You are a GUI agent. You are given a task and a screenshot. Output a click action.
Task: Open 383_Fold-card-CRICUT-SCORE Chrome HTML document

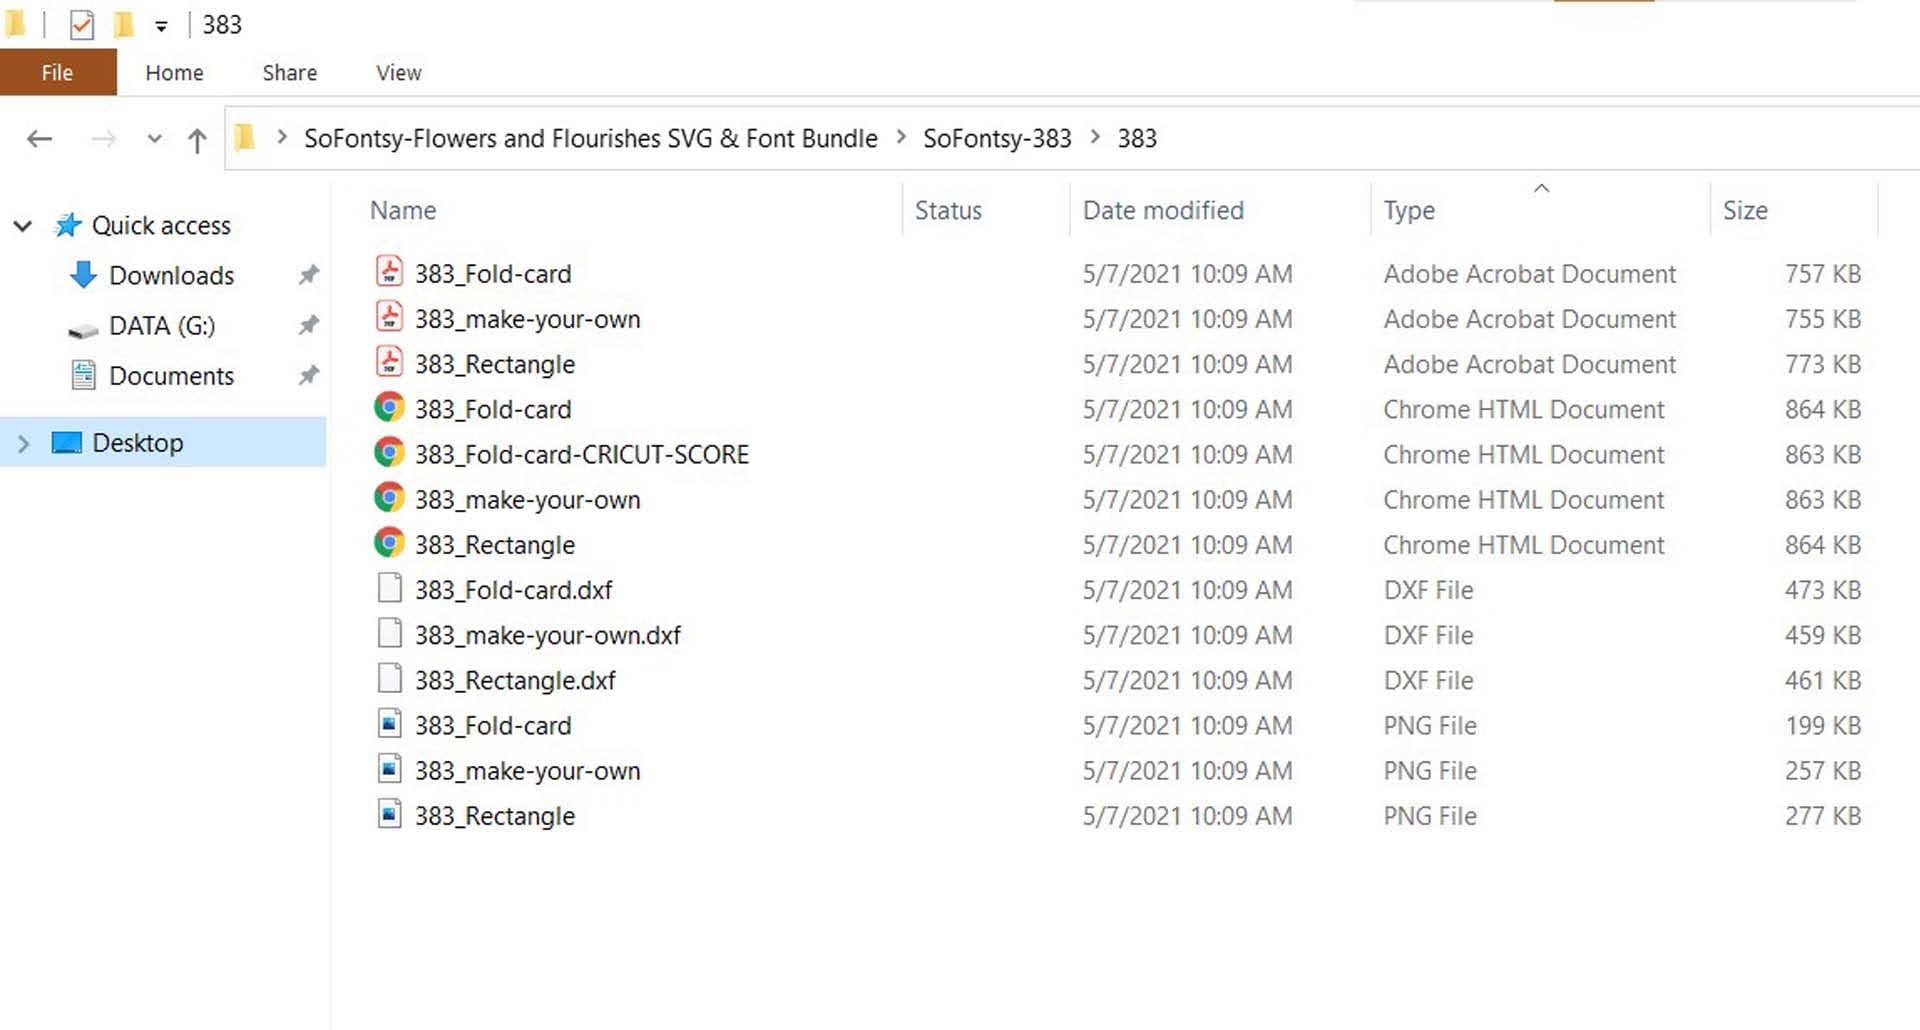(x=582, y=454)
